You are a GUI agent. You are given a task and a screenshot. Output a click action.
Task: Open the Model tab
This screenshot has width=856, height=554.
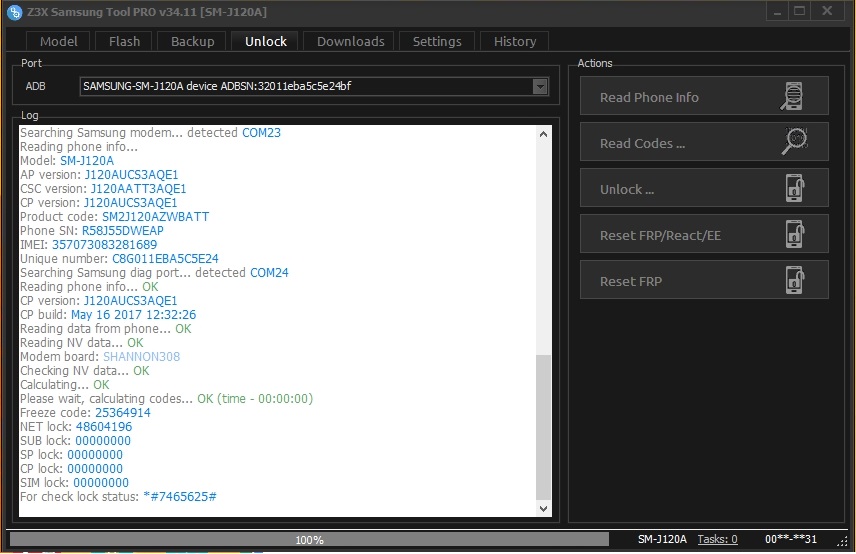58,41
